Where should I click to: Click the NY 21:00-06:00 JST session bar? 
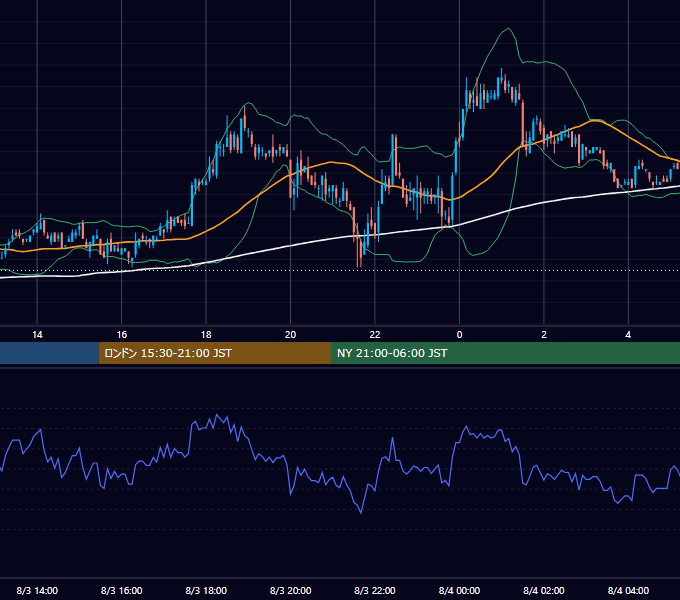coord(505,353)
